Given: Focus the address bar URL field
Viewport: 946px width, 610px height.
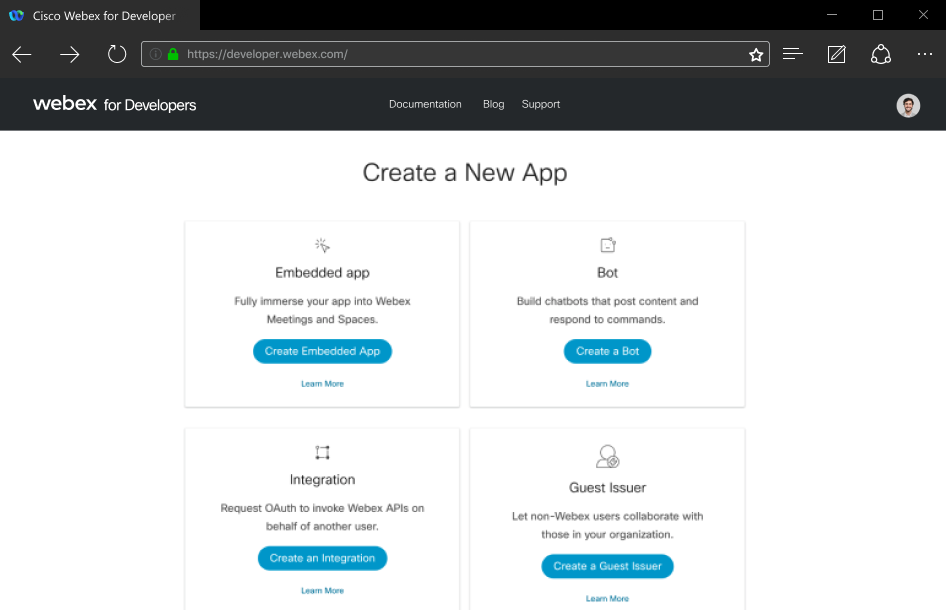Looking at the screenshot, I should click(x=455, y=54).
